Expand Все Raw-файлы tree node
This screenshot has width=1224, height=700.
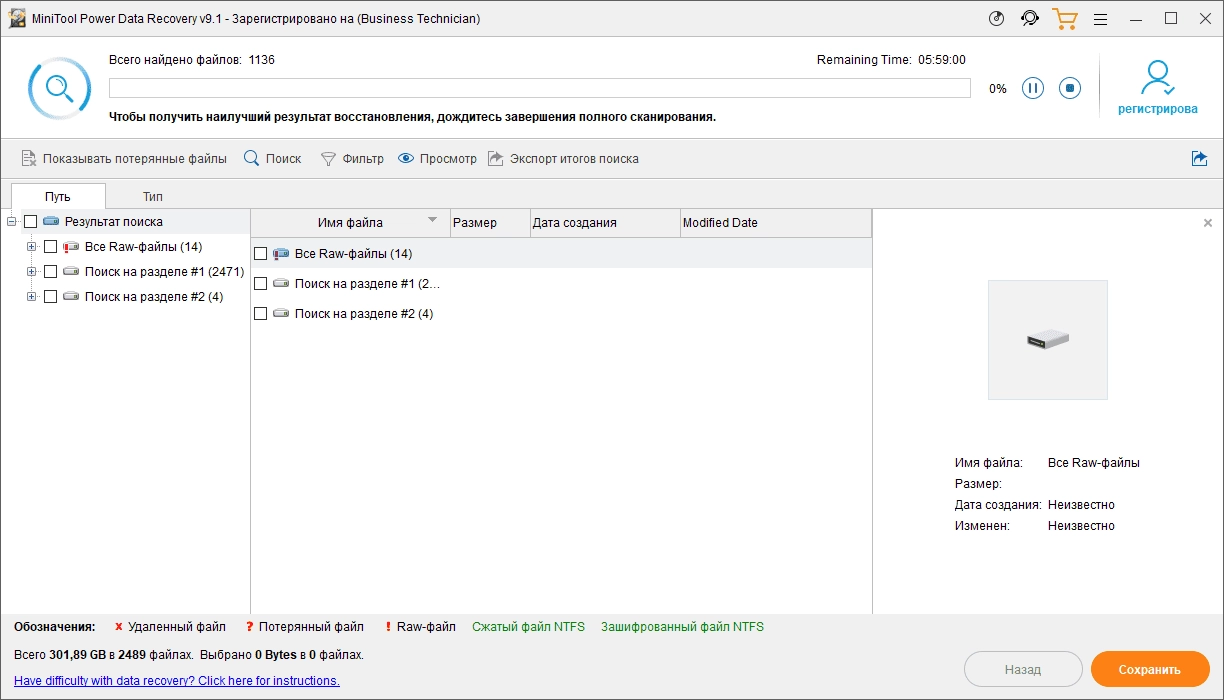click(32, 247)
